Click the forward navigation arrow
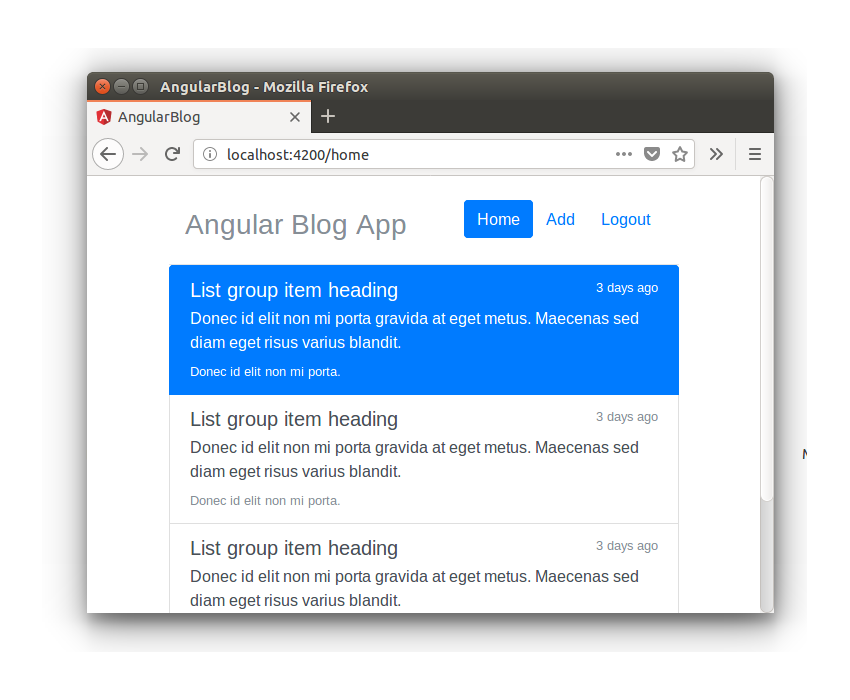 click(140, 155)
